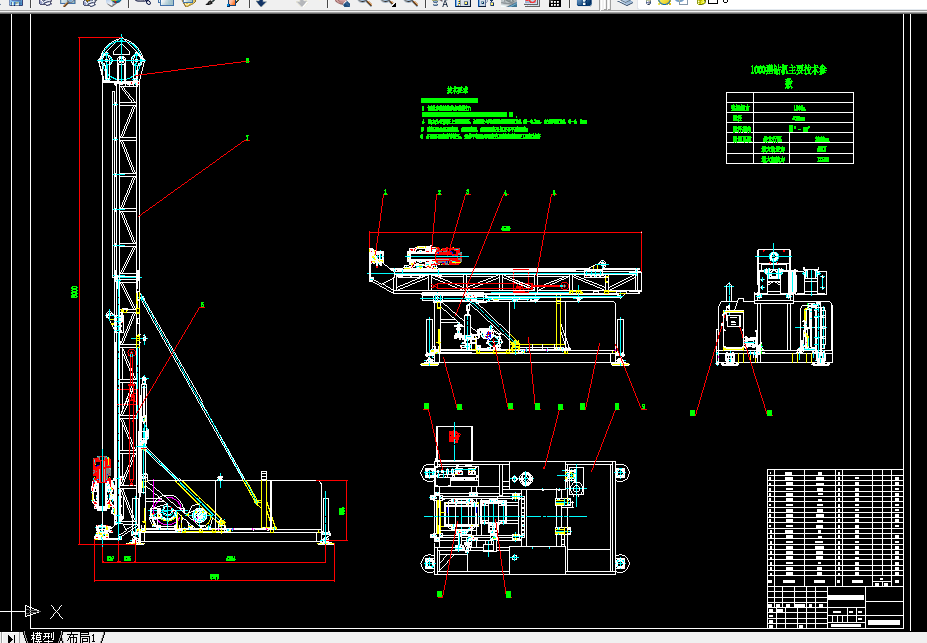Screen dimensions: 927x643
Task: Select the 技术要求 heading text
Action: tap(457, 90)
